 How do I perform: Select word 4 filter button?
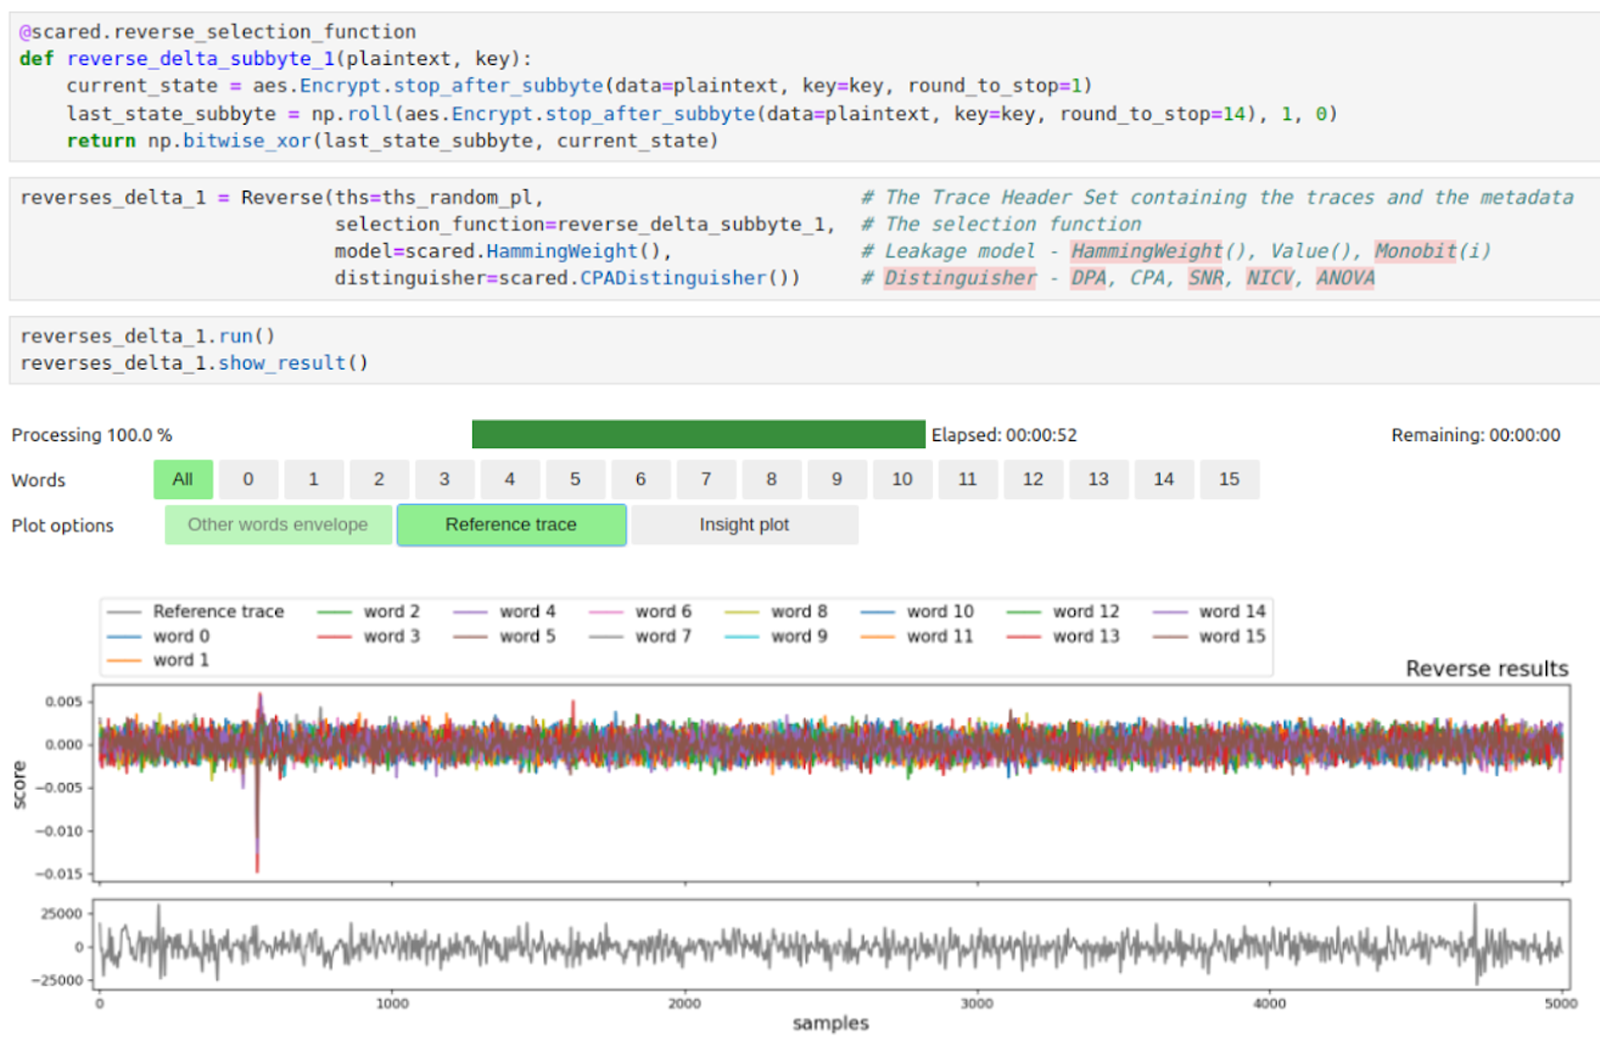tap(510, 479)
